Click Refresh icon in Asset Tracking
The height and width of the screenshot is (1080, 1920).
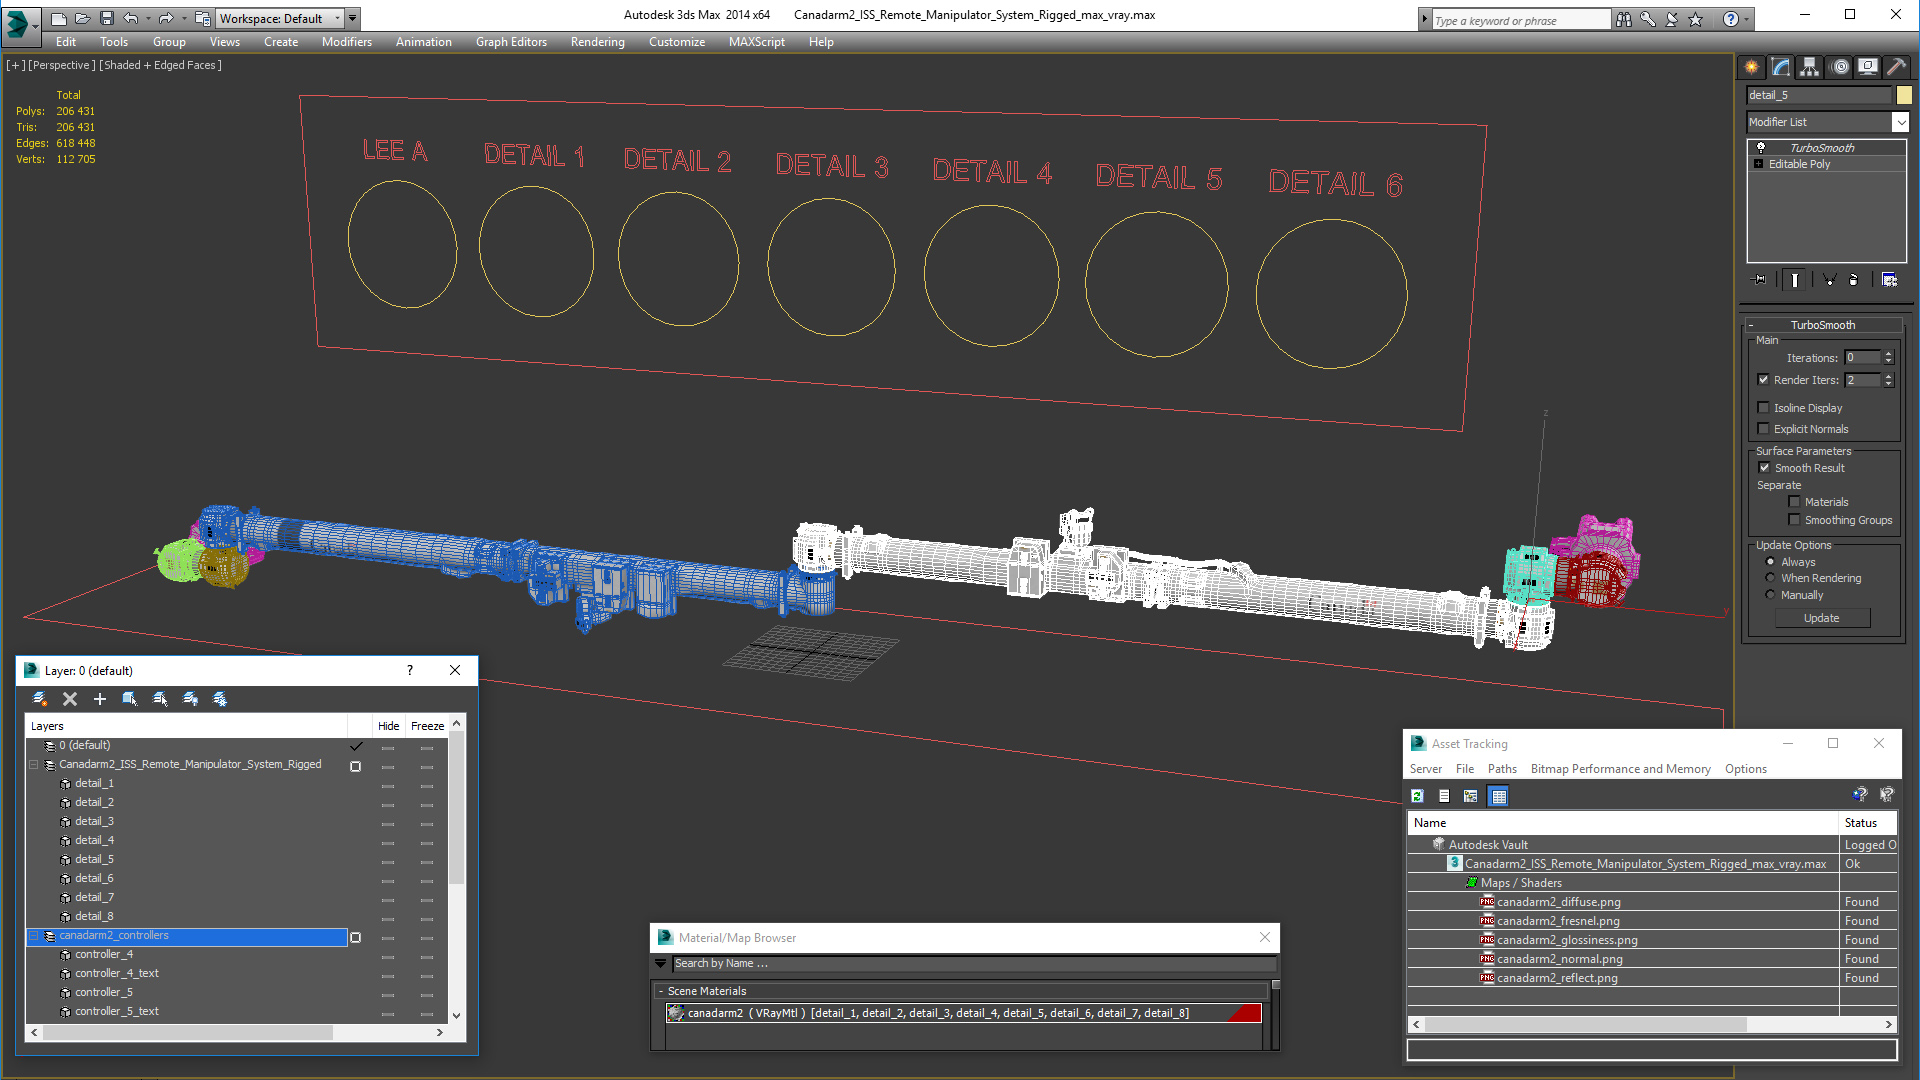pyautogui.click(x=1417, y=796)
